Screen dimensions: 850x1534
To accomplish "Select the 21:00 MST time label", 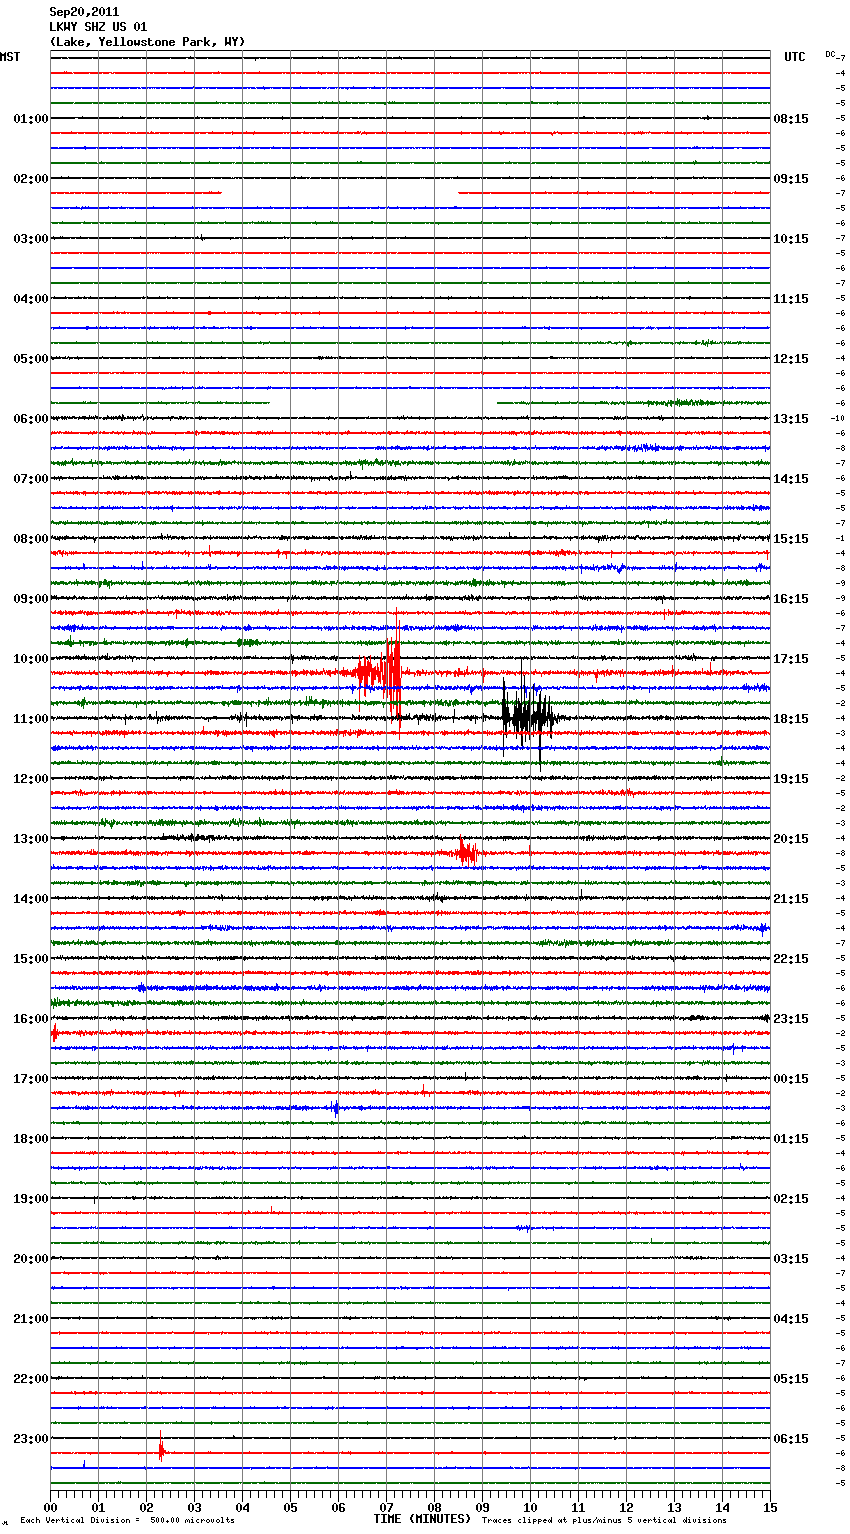I will (x=31, y=1319).
